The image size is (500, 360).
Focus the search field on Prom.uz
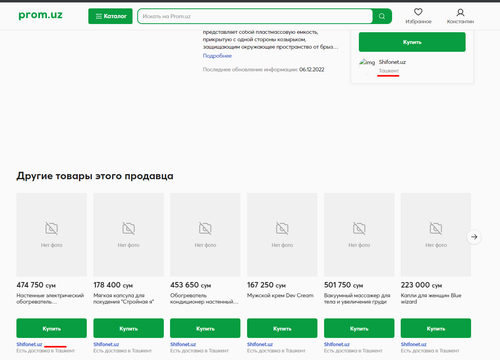click(255, 16)
